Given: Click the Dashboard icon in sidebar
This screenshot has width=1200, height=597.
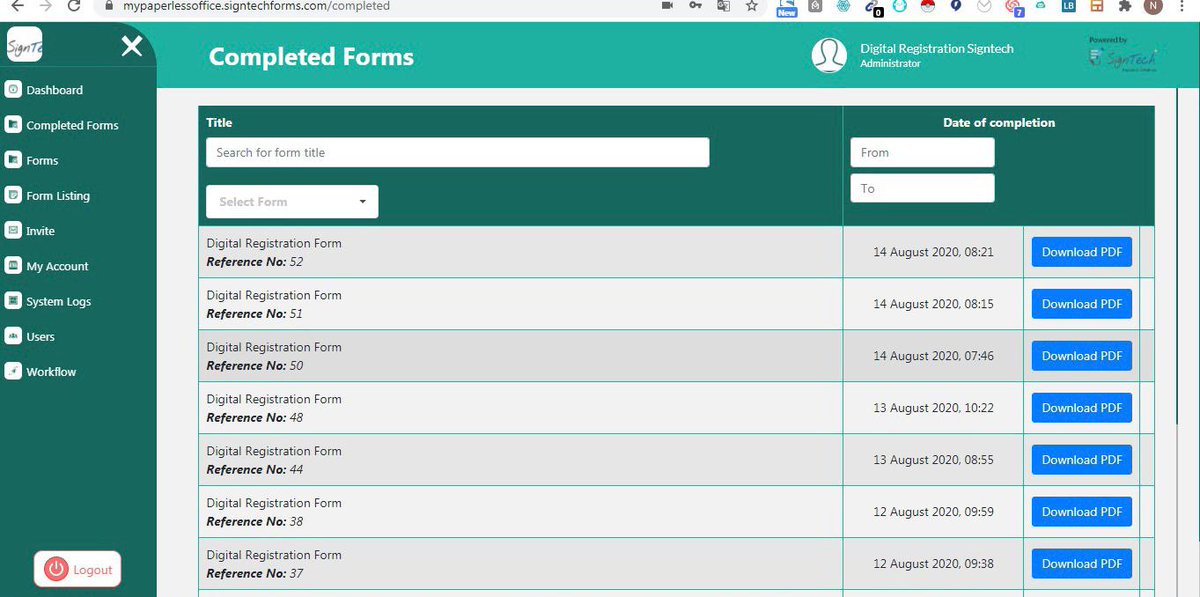Looking at the screenshot, I should click(x=13, y=90).
